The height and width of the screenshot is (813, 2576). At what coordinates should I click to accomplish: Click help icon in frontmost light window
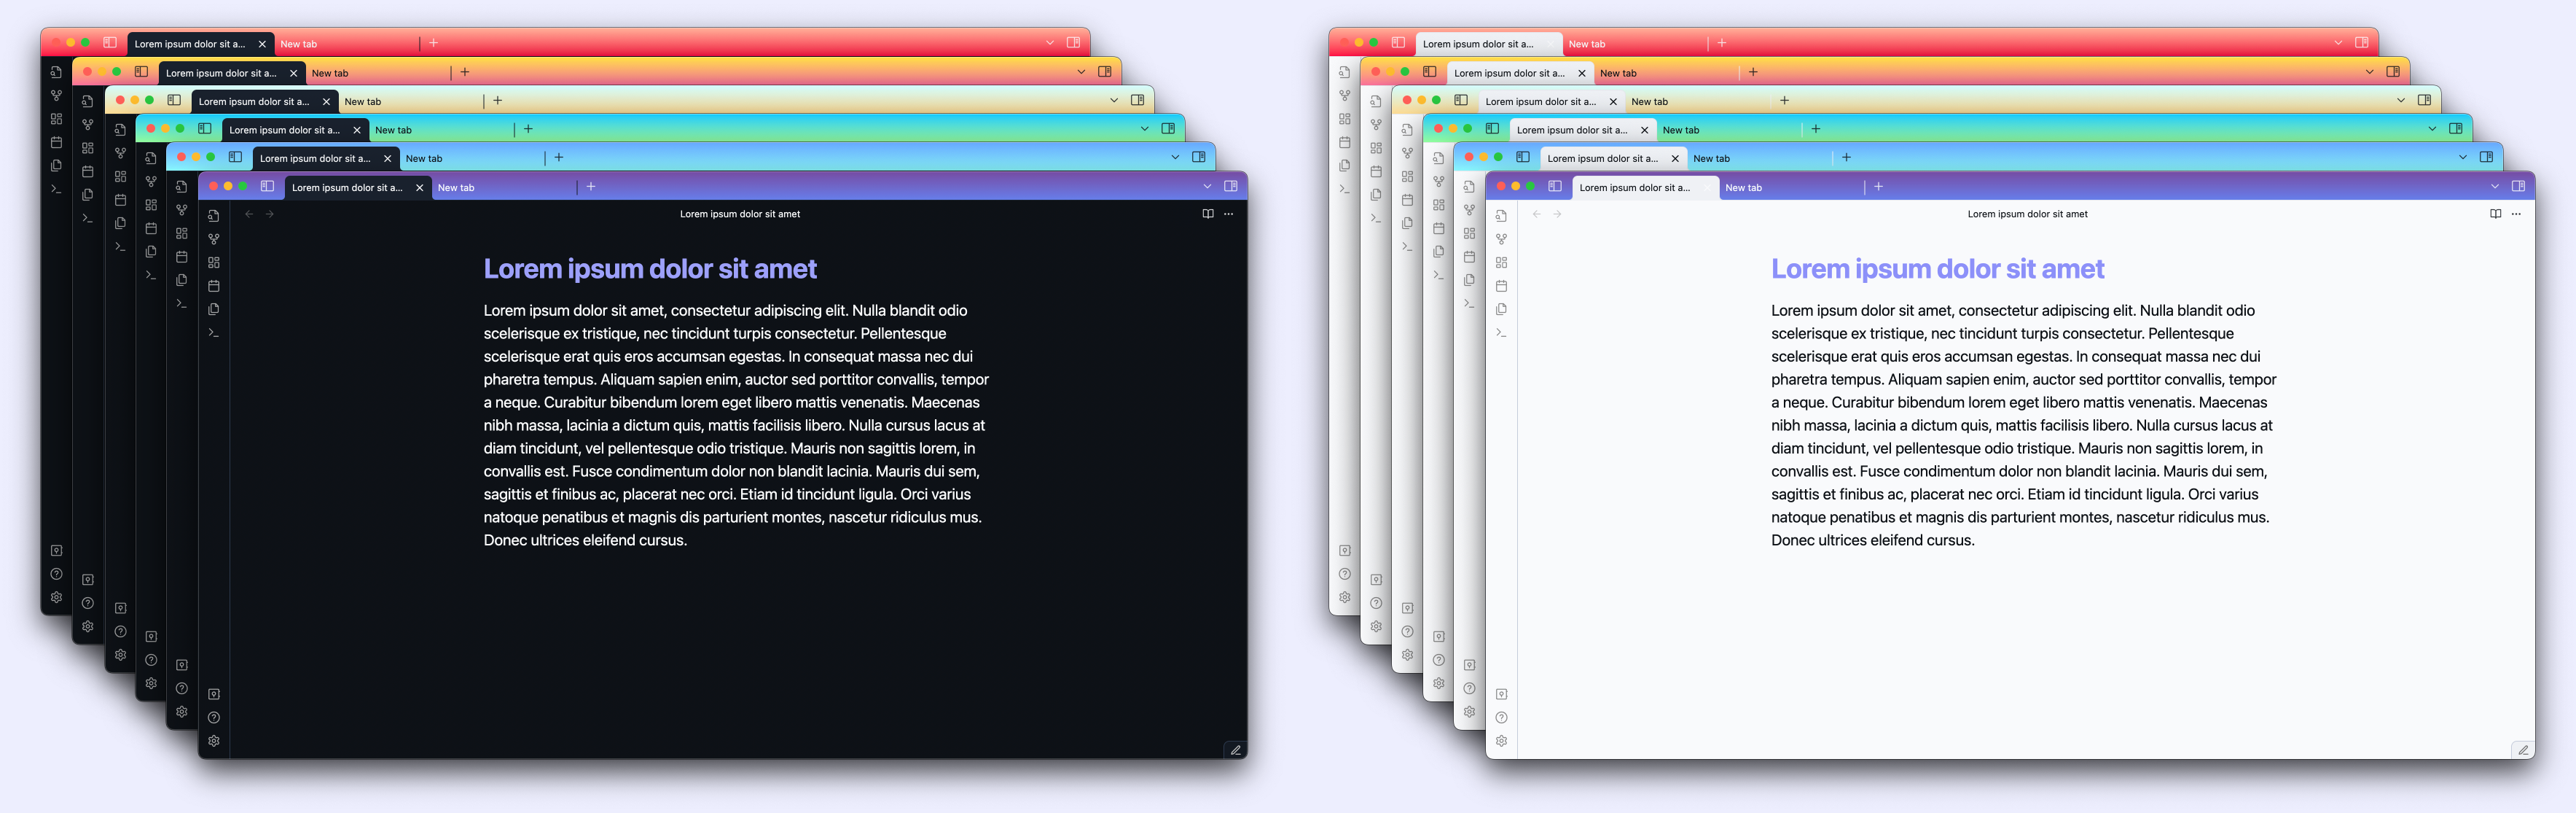(x=1501, y=718)
